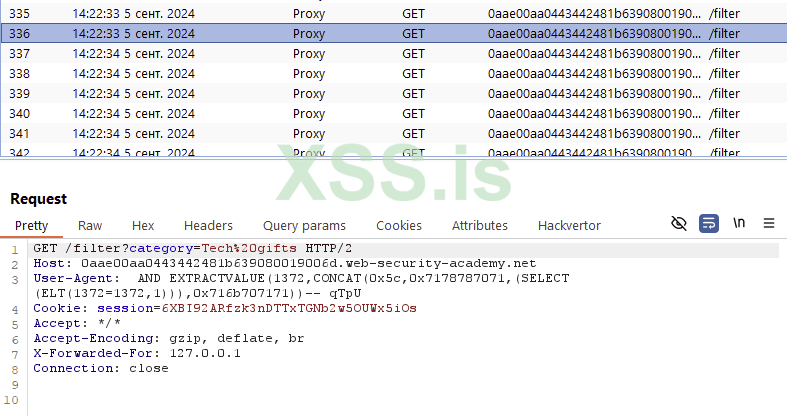Image resolution: width=787 pixels, height=416 pixels.
Task: Click the /filter path in row 340
Action: point(724,114)
